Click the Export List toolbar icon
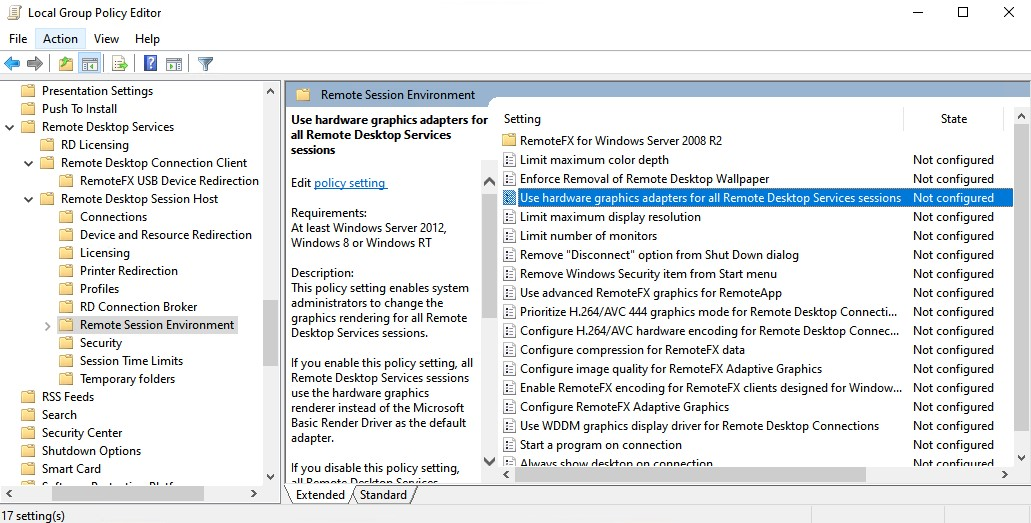The width and height of the screenshot is (1031, 523). tap(120, 64)
